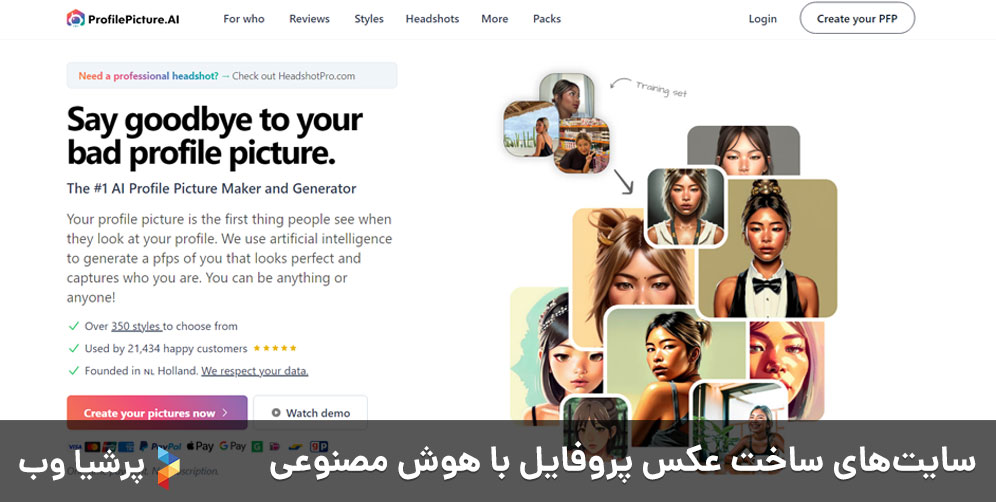
Task: Click the Persia Web colorful logo
Action: 168,468
